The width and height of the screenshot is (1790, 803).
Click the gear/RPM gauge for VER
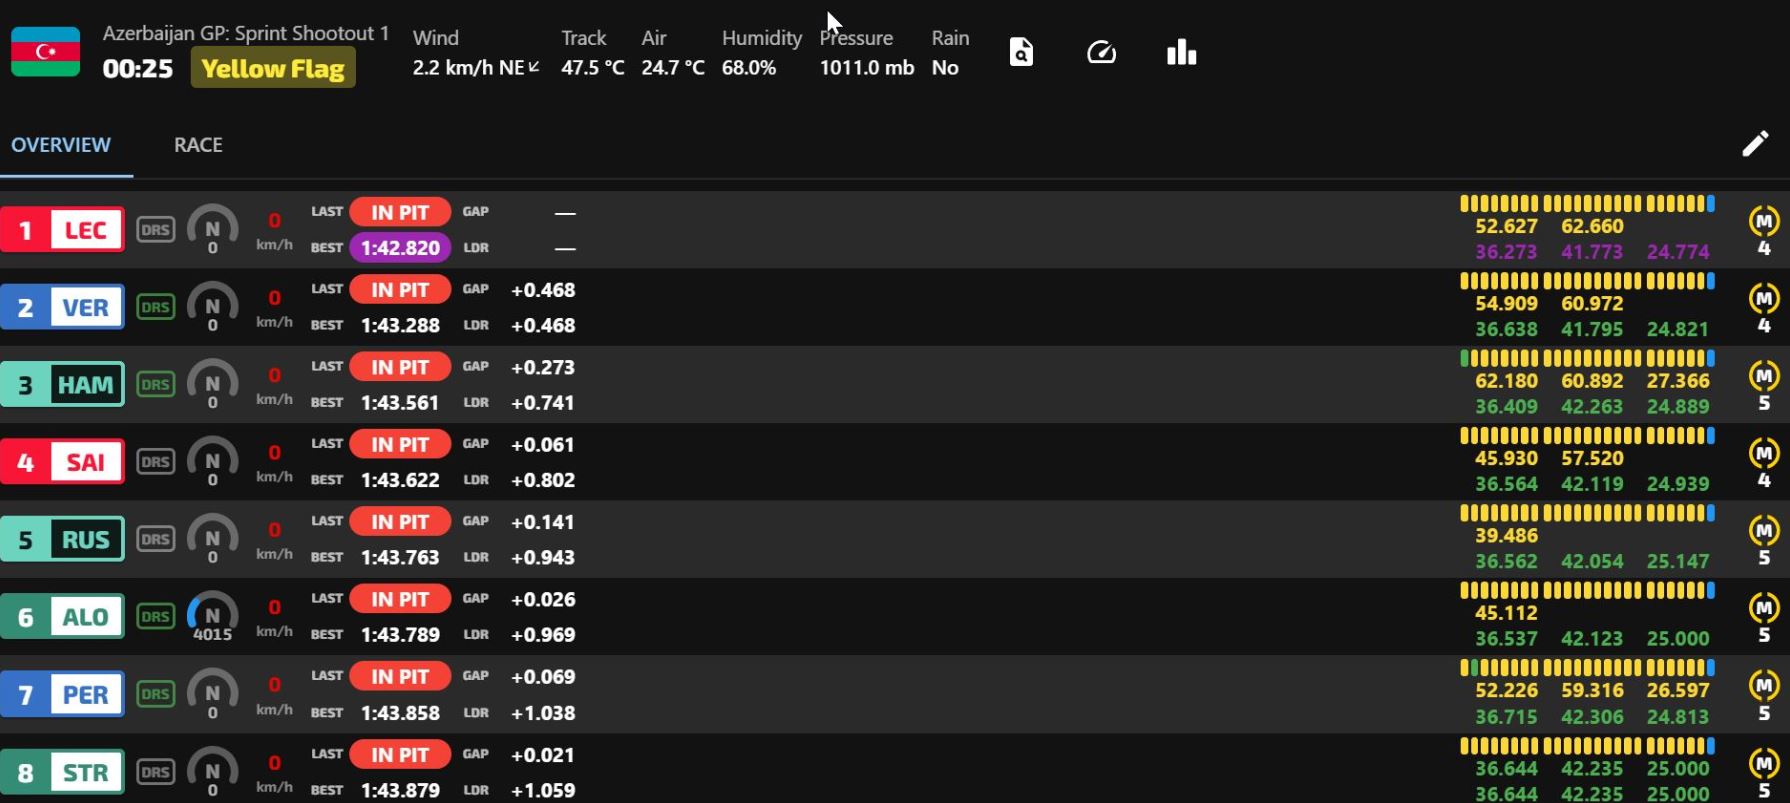(212, 307)
